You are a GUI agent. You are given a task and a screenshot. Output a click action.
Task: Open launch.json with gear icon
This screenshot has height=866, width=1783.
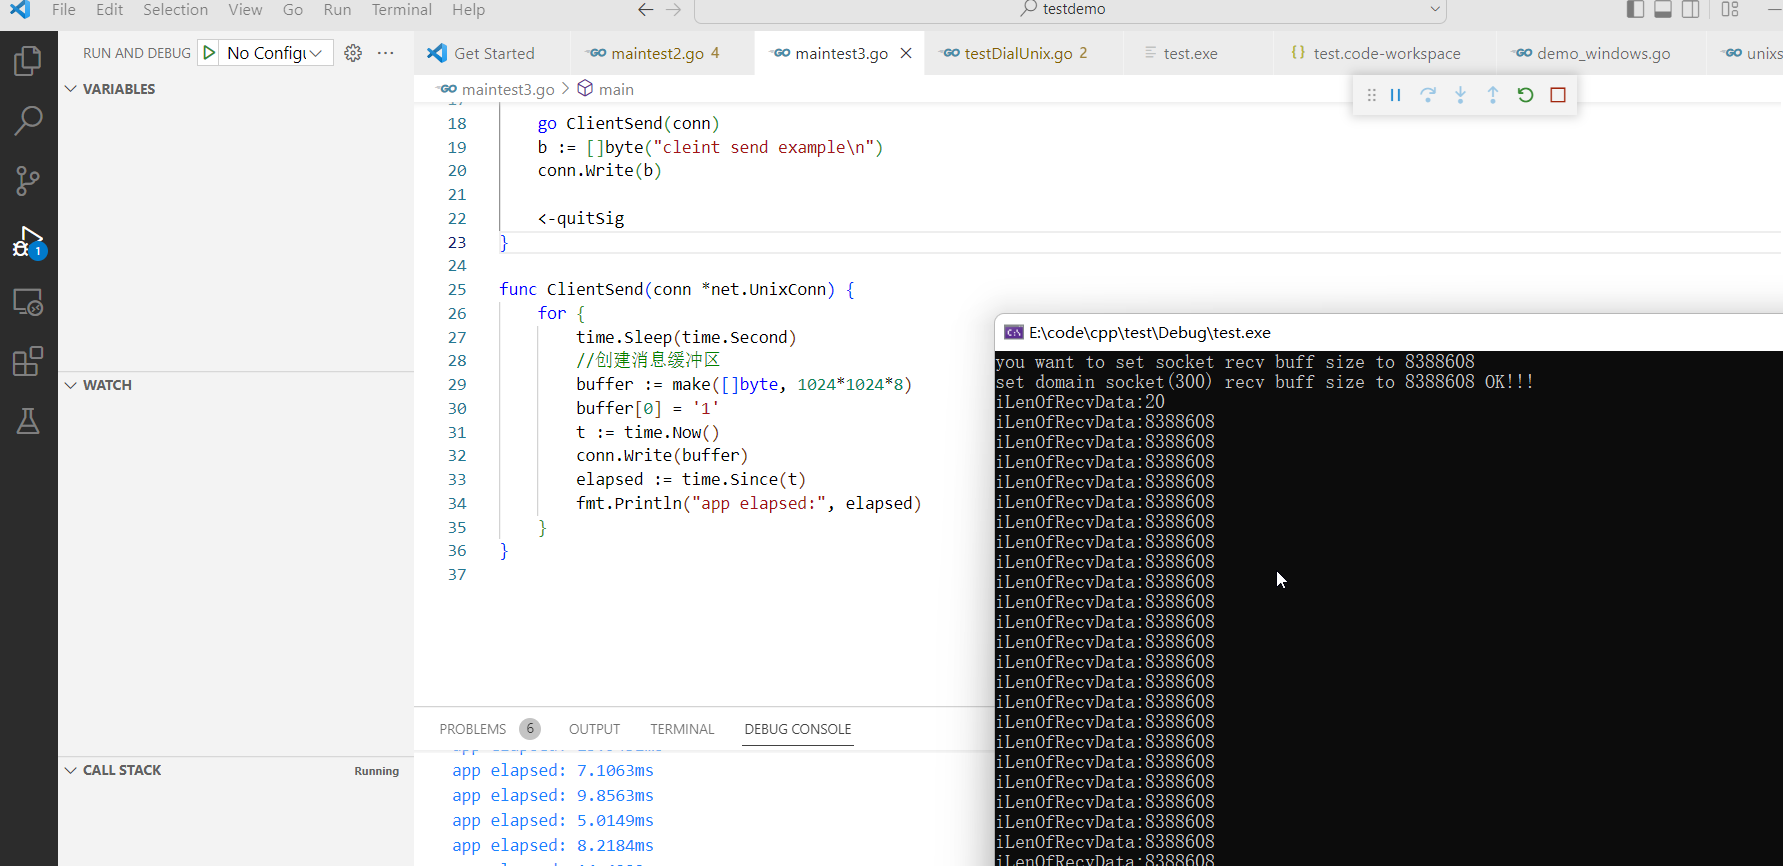point(353,53)
